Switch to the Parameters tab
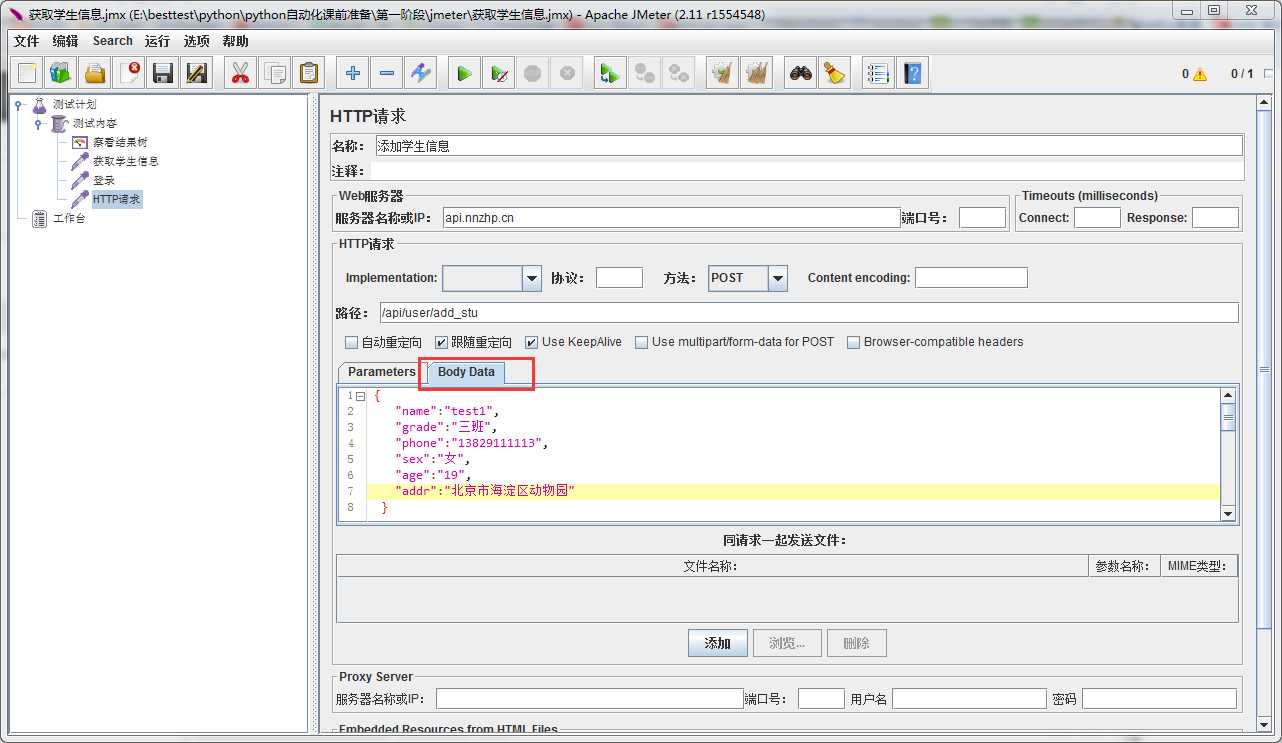Image resolution: width=1282 pixels, height=743 pixels. 382,372
